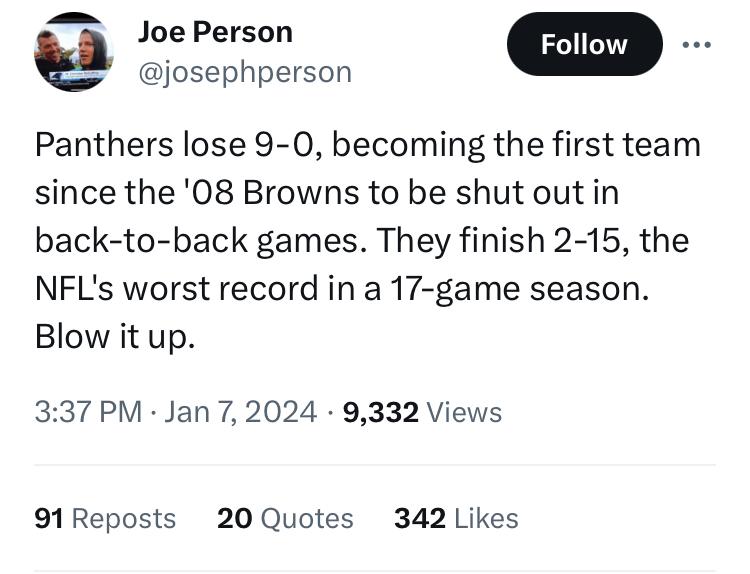Click the "17-game season" phrase
The image size is (750, 574).
tap(522, 289)
